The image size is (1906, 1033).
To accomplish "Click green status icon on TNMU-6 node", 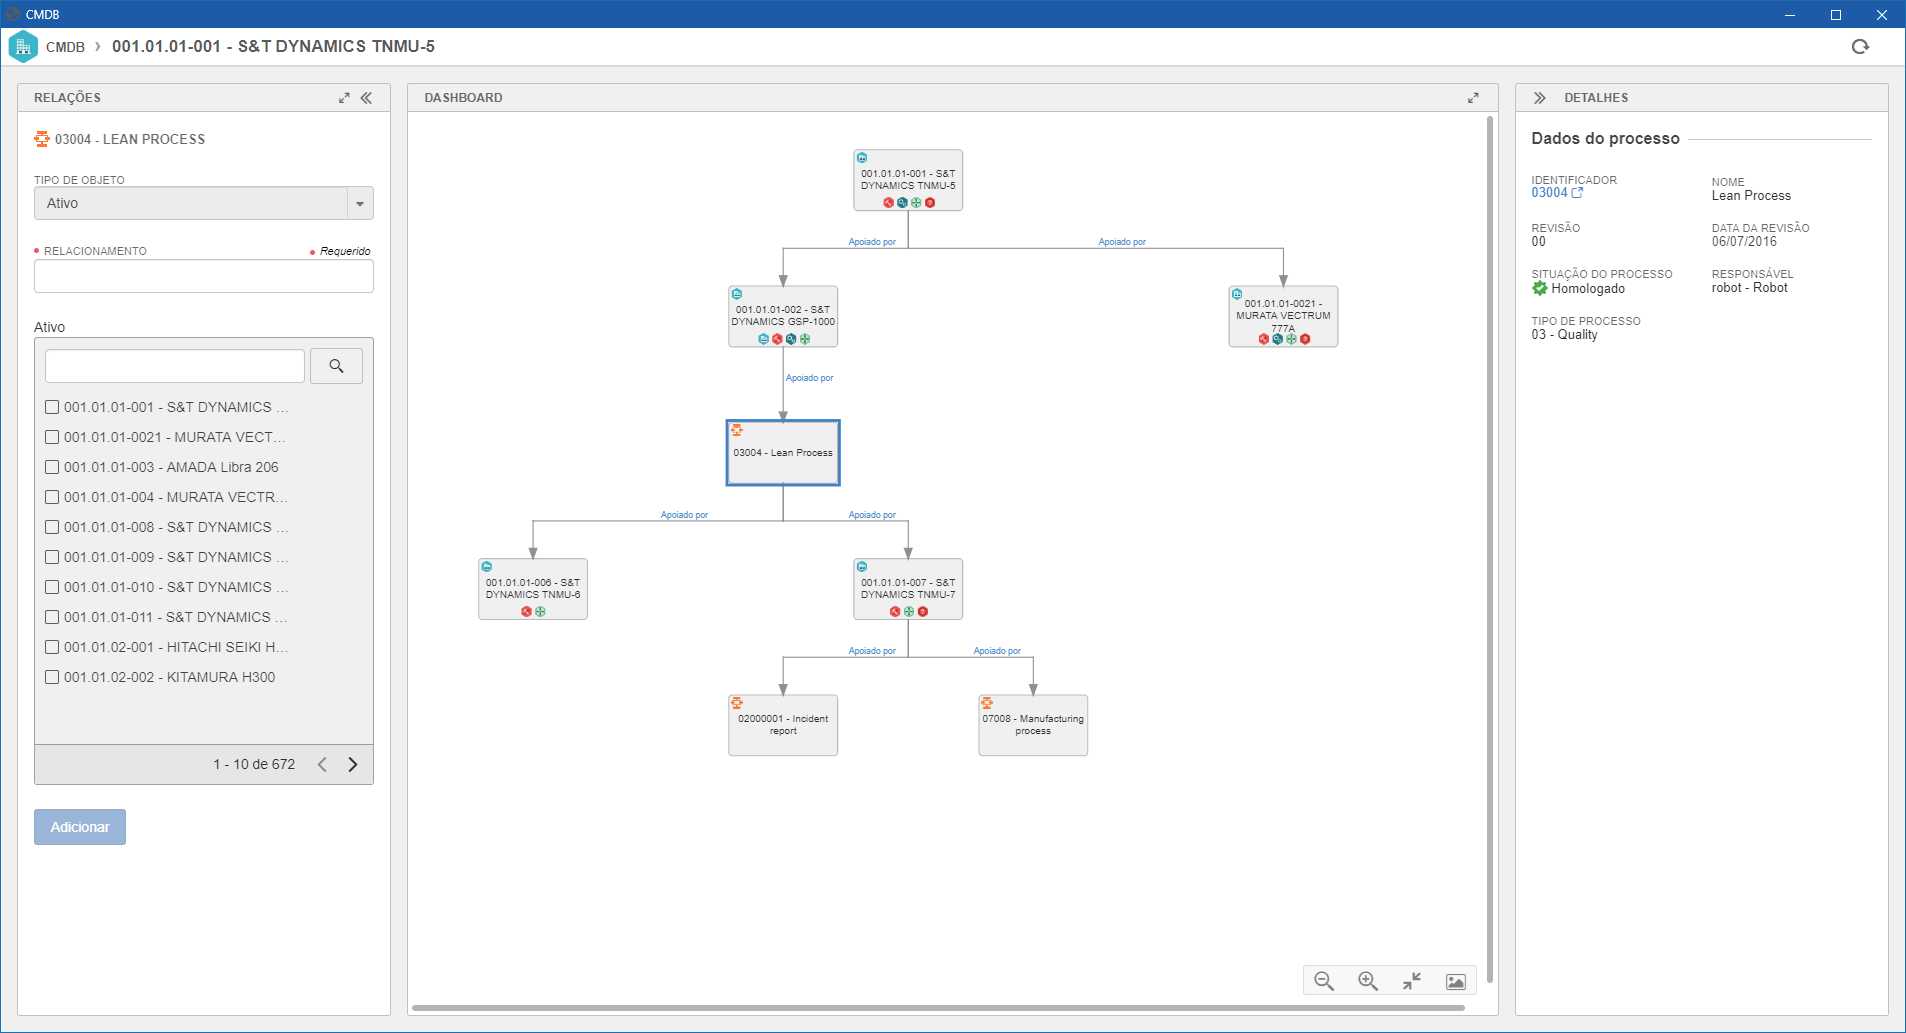I will coord(540,612).
